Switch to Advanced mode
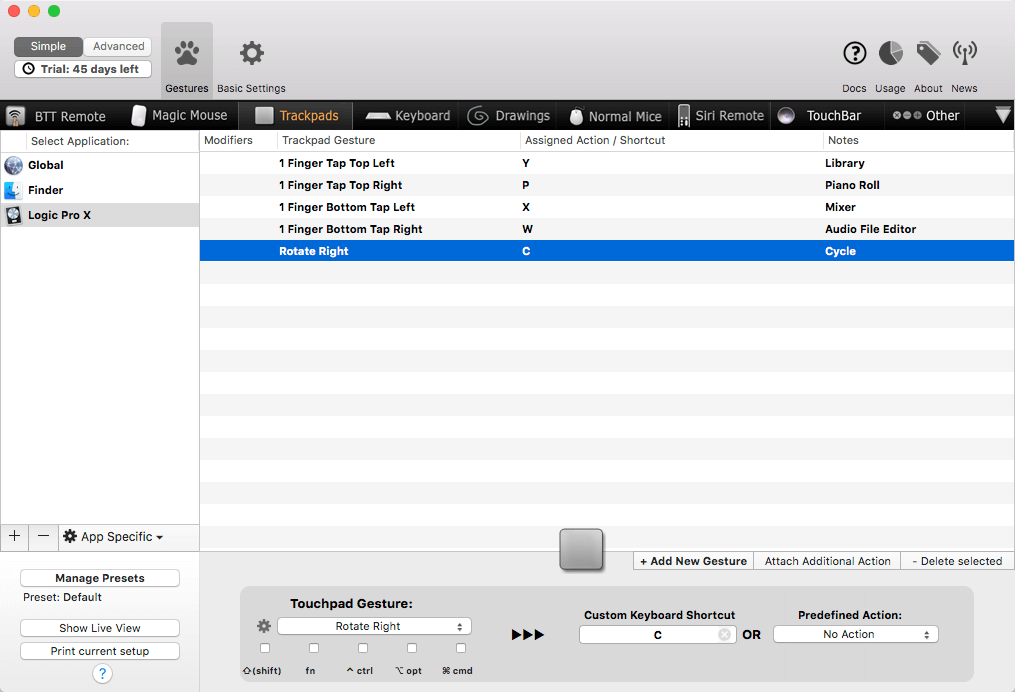Screen dimensions: 1015x692 click(x=118, y=47)
